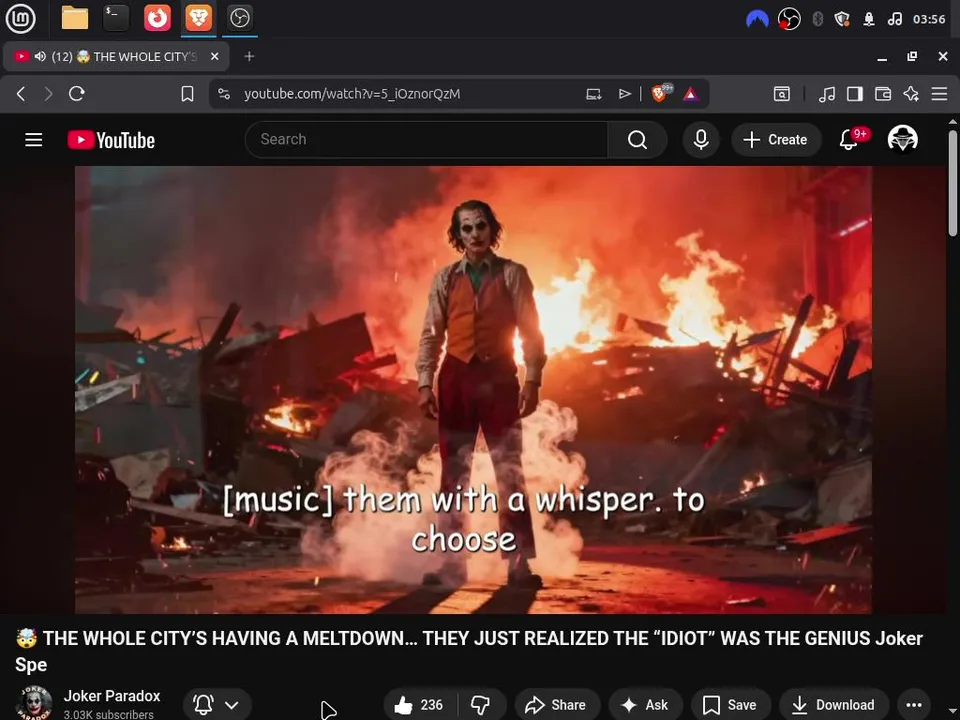Open the account avatar menu
The image size is (960, 720).
coord(902,139)
